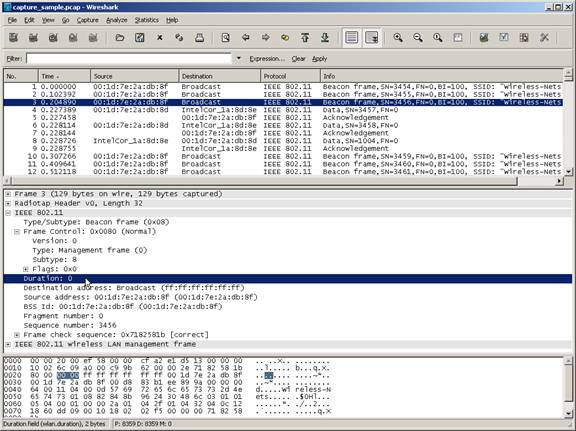Open the filter history dropdown arrow
Image resolution: width=576 pixels, height=431 pixels.
[x=239, y=58]
